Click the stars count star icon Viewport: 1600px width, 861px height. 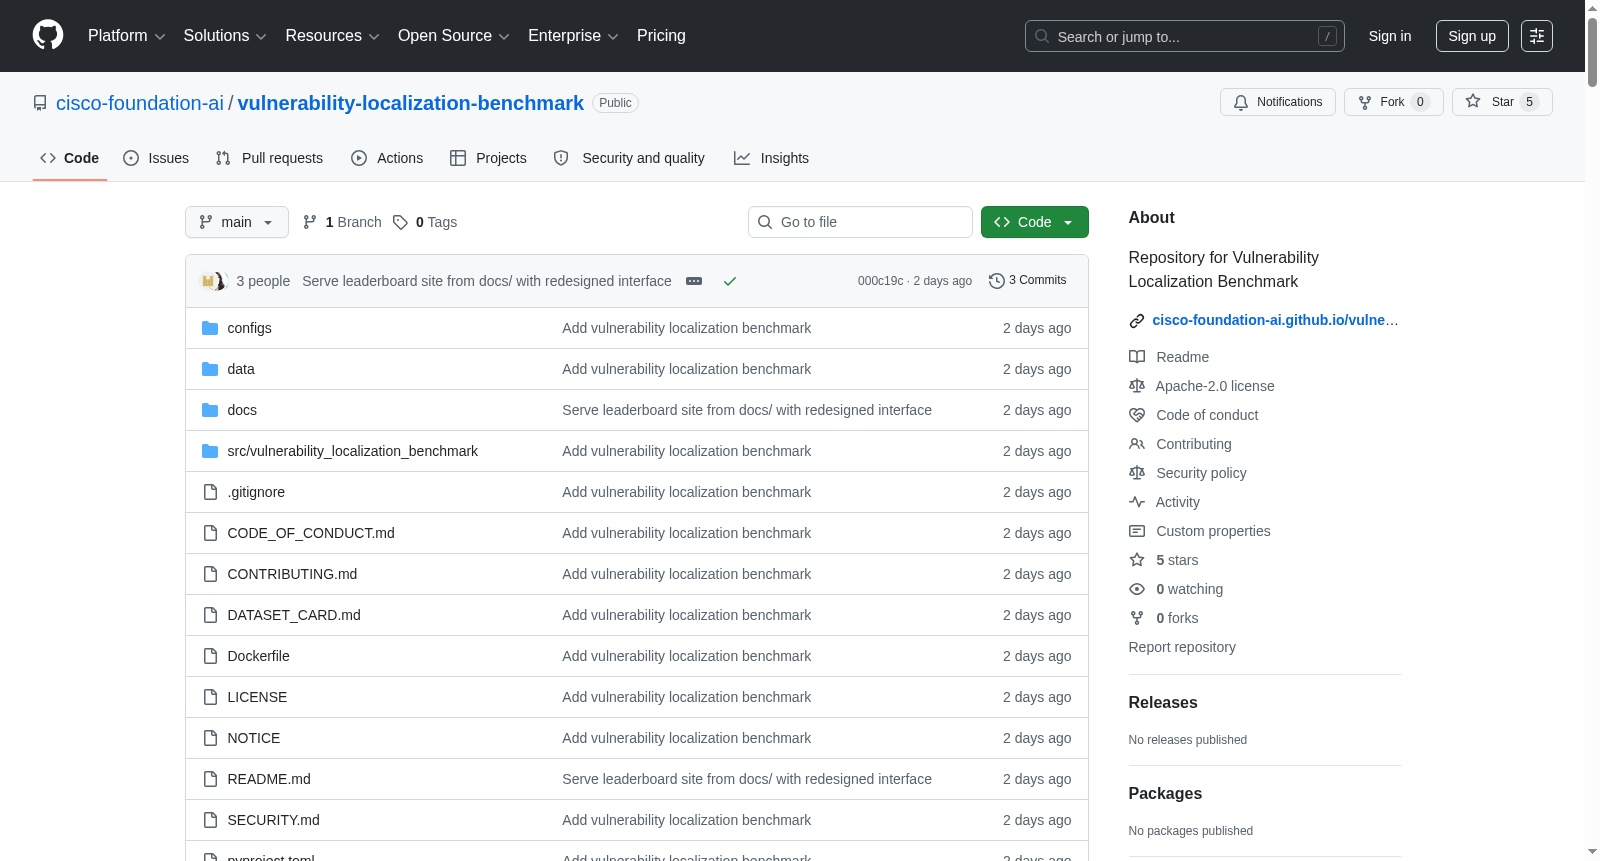point(1137,560)
